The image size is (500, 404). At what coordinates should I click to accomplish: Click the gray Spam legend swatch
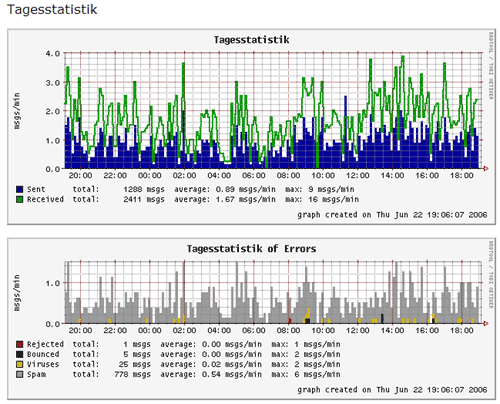20,374
